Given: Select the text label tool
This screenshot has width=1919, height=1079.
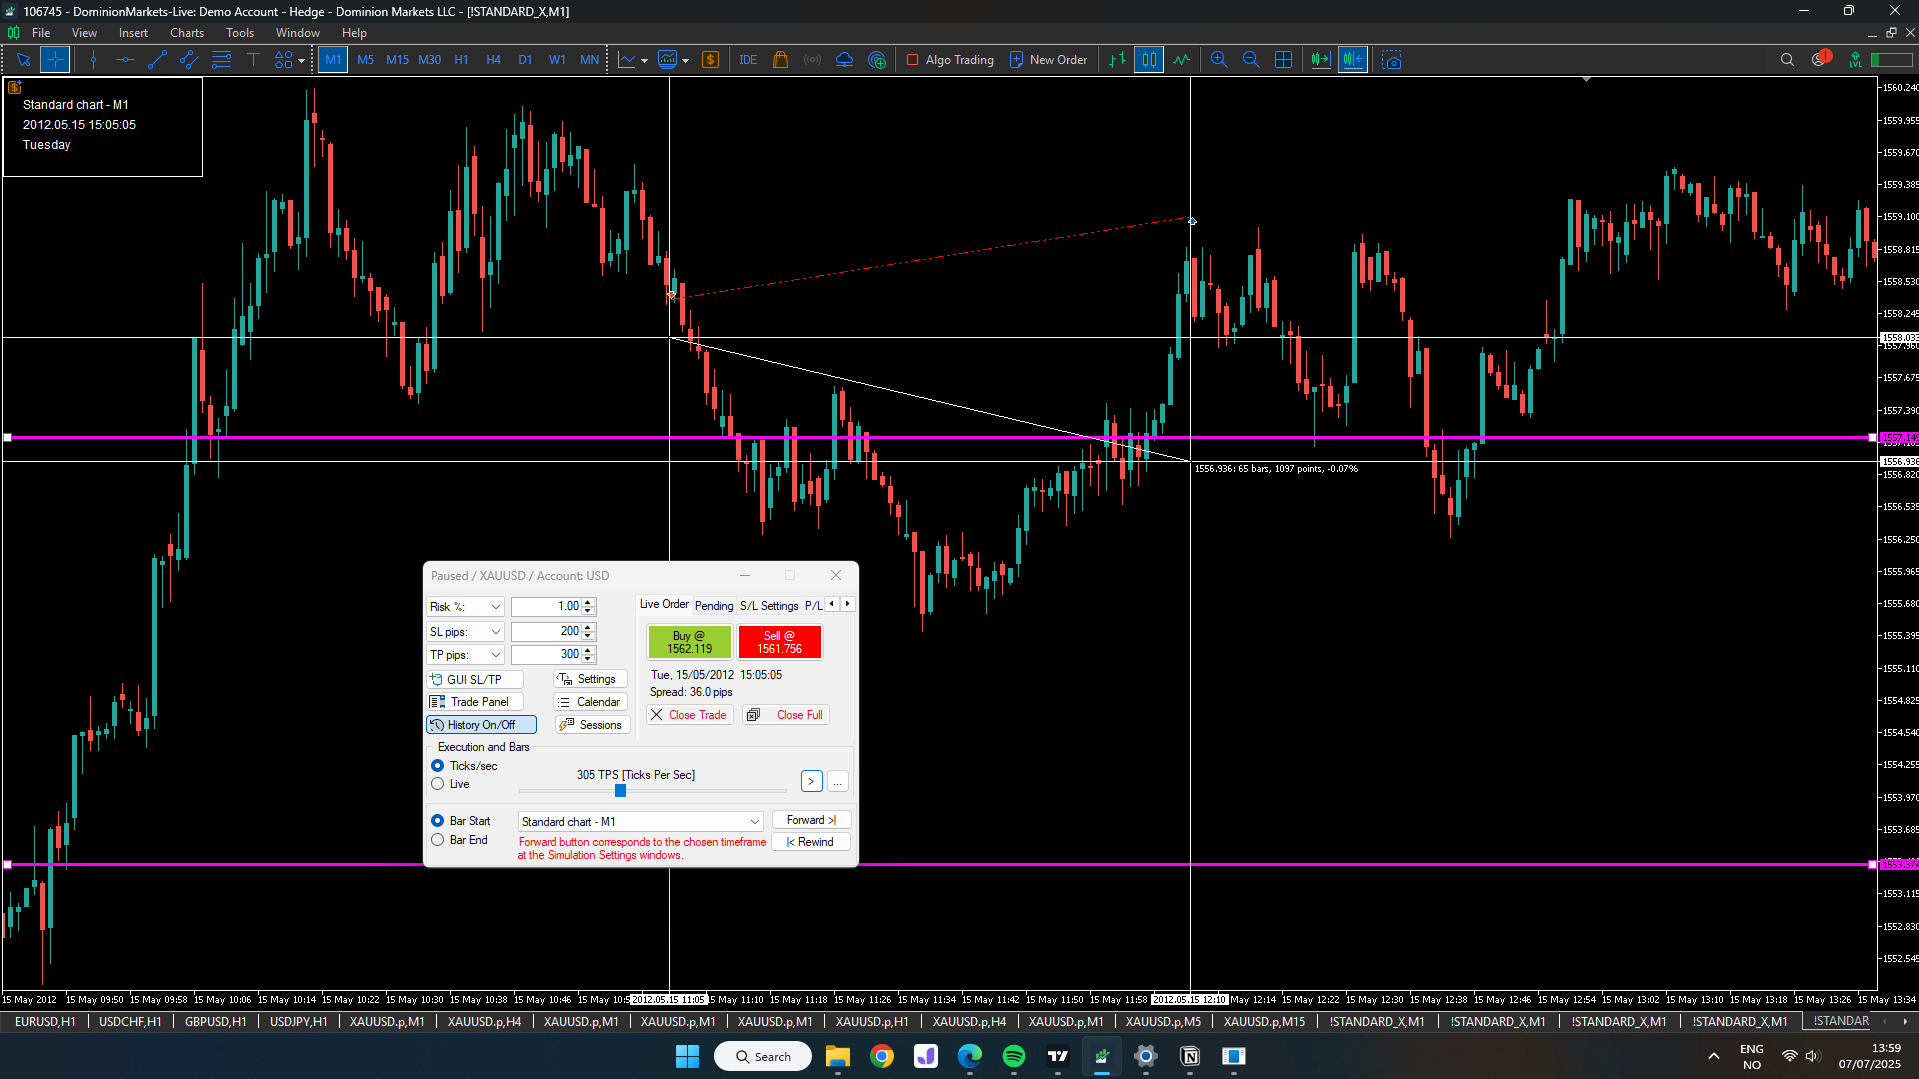Looking at the screenshot, I should pos(253,60).
